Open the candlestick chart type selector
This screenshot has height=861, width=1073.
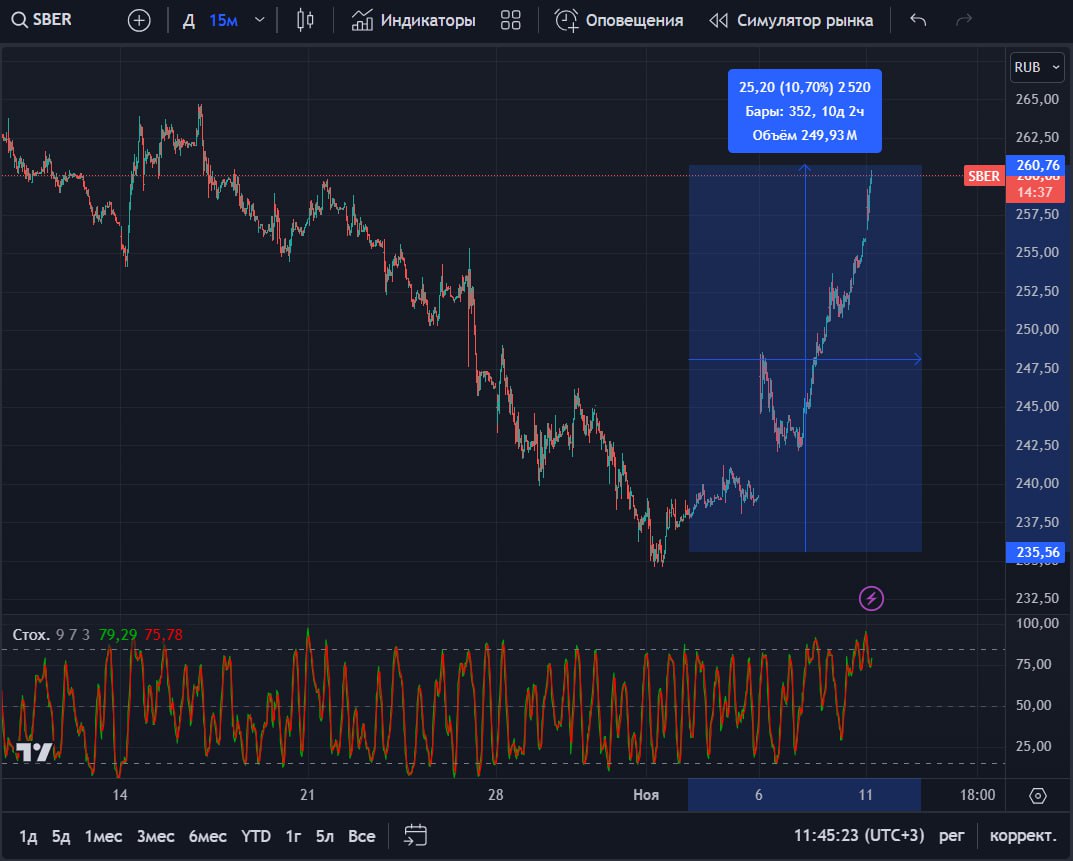pos(305,21)
